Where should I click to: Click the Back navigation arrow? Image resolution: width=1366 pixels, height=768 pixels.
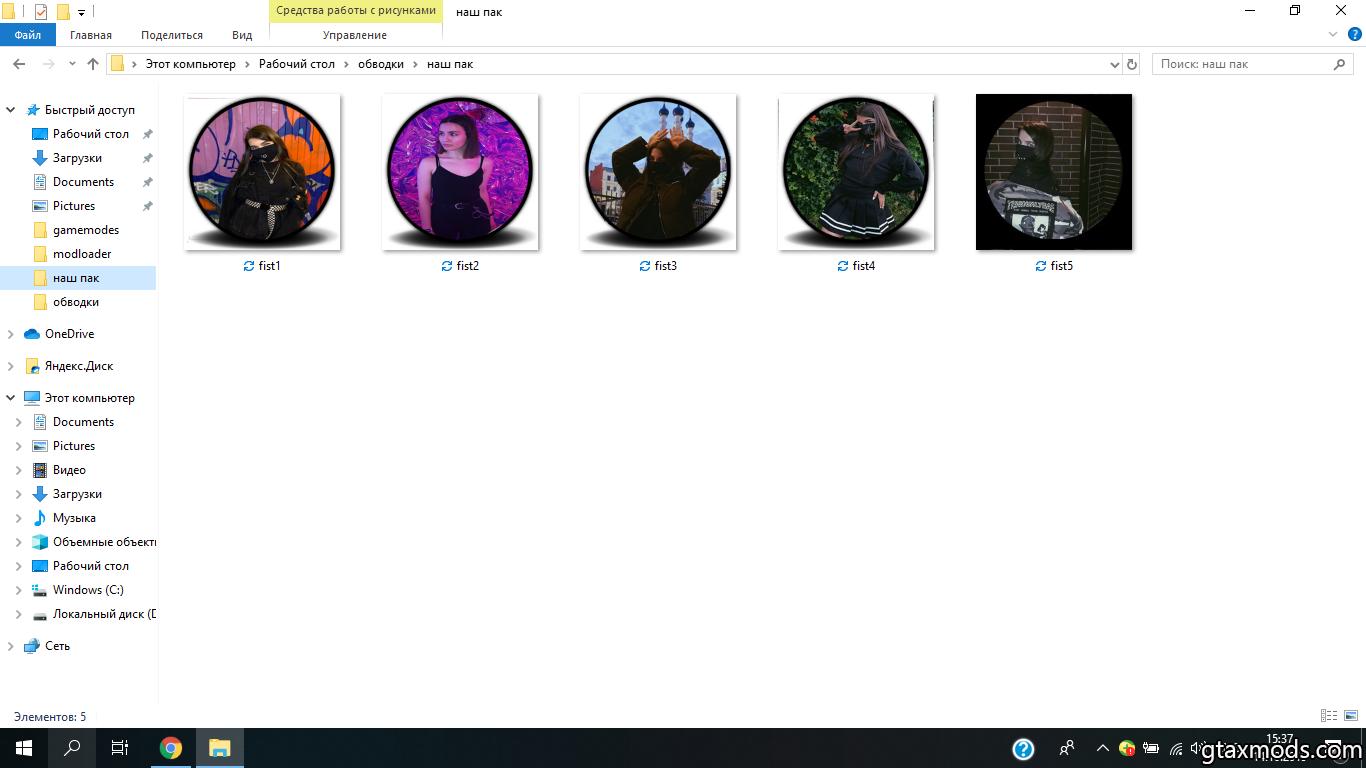pos(19,64)
